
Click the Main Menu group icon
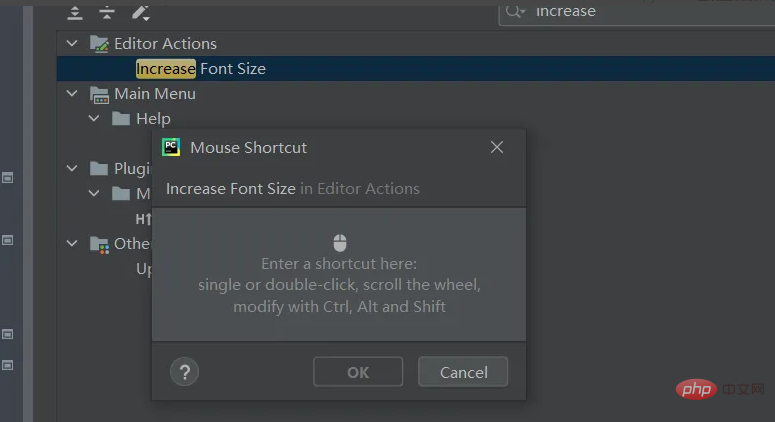click(x=99, y=94)
